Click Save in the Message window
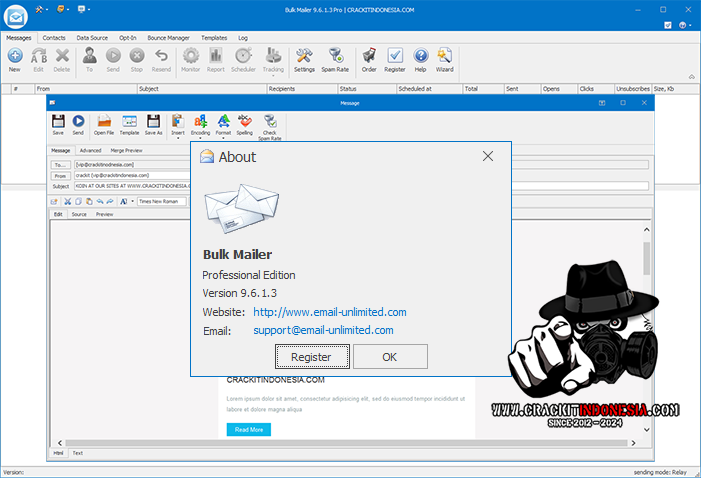Viewport: 701px width, 478px height. [x=58, y=124]
